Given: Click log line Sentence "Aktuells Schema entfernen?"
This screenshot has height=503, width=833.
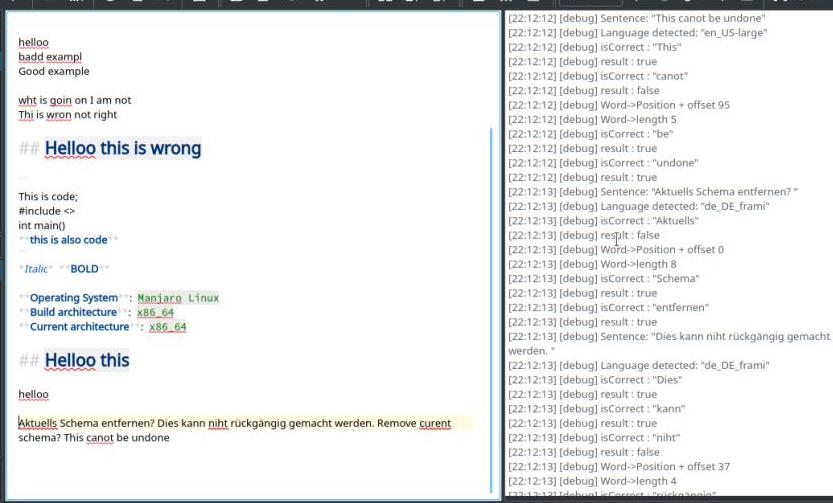Looking at the screenshot, I should (653, 192).
